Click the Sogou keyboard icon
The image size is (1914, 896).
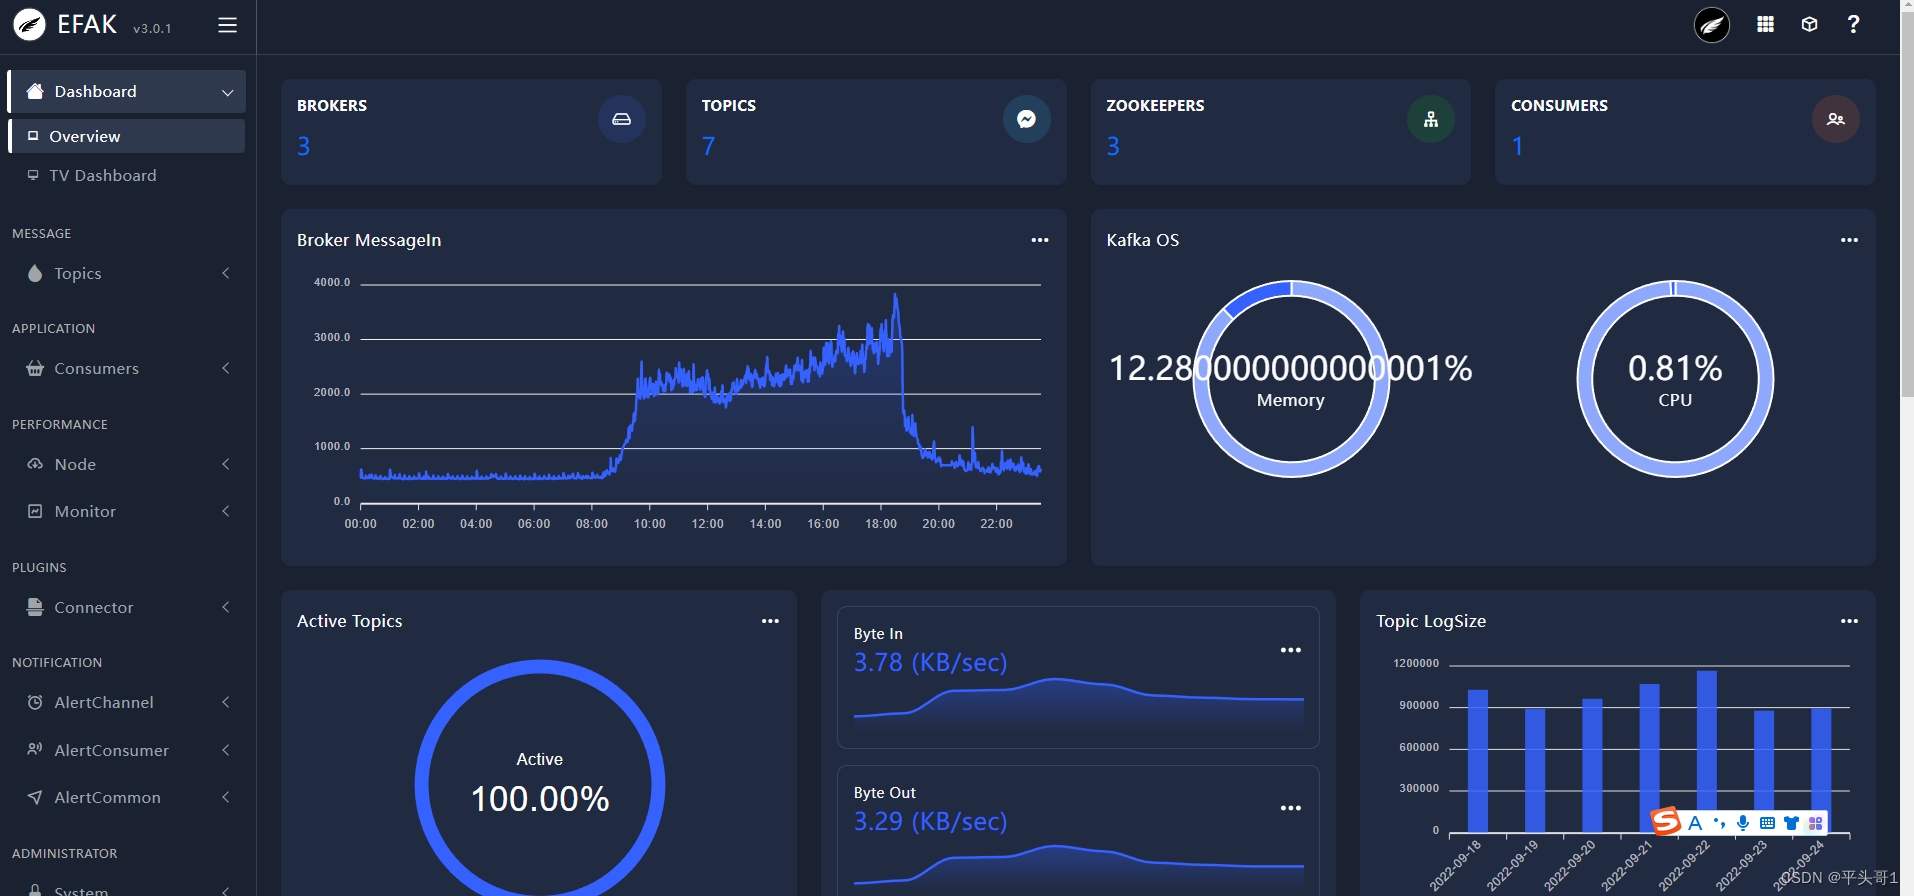tap(1767, 823)
